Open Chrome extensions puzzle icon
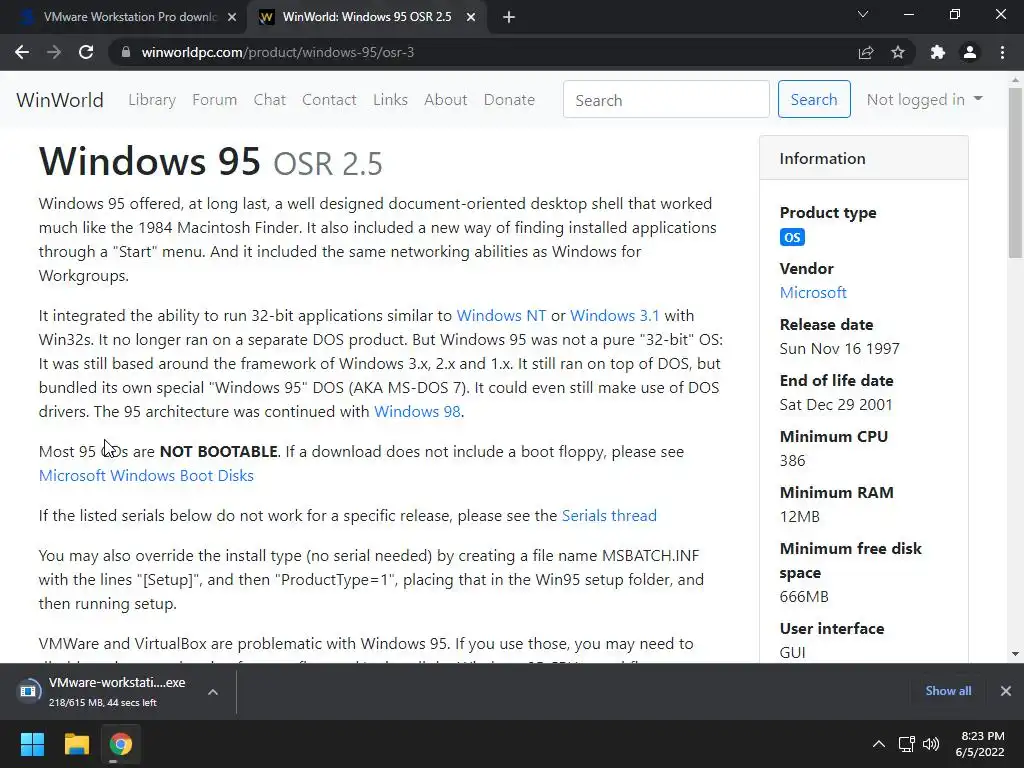 pyautogui.click(x=938, y=52)
